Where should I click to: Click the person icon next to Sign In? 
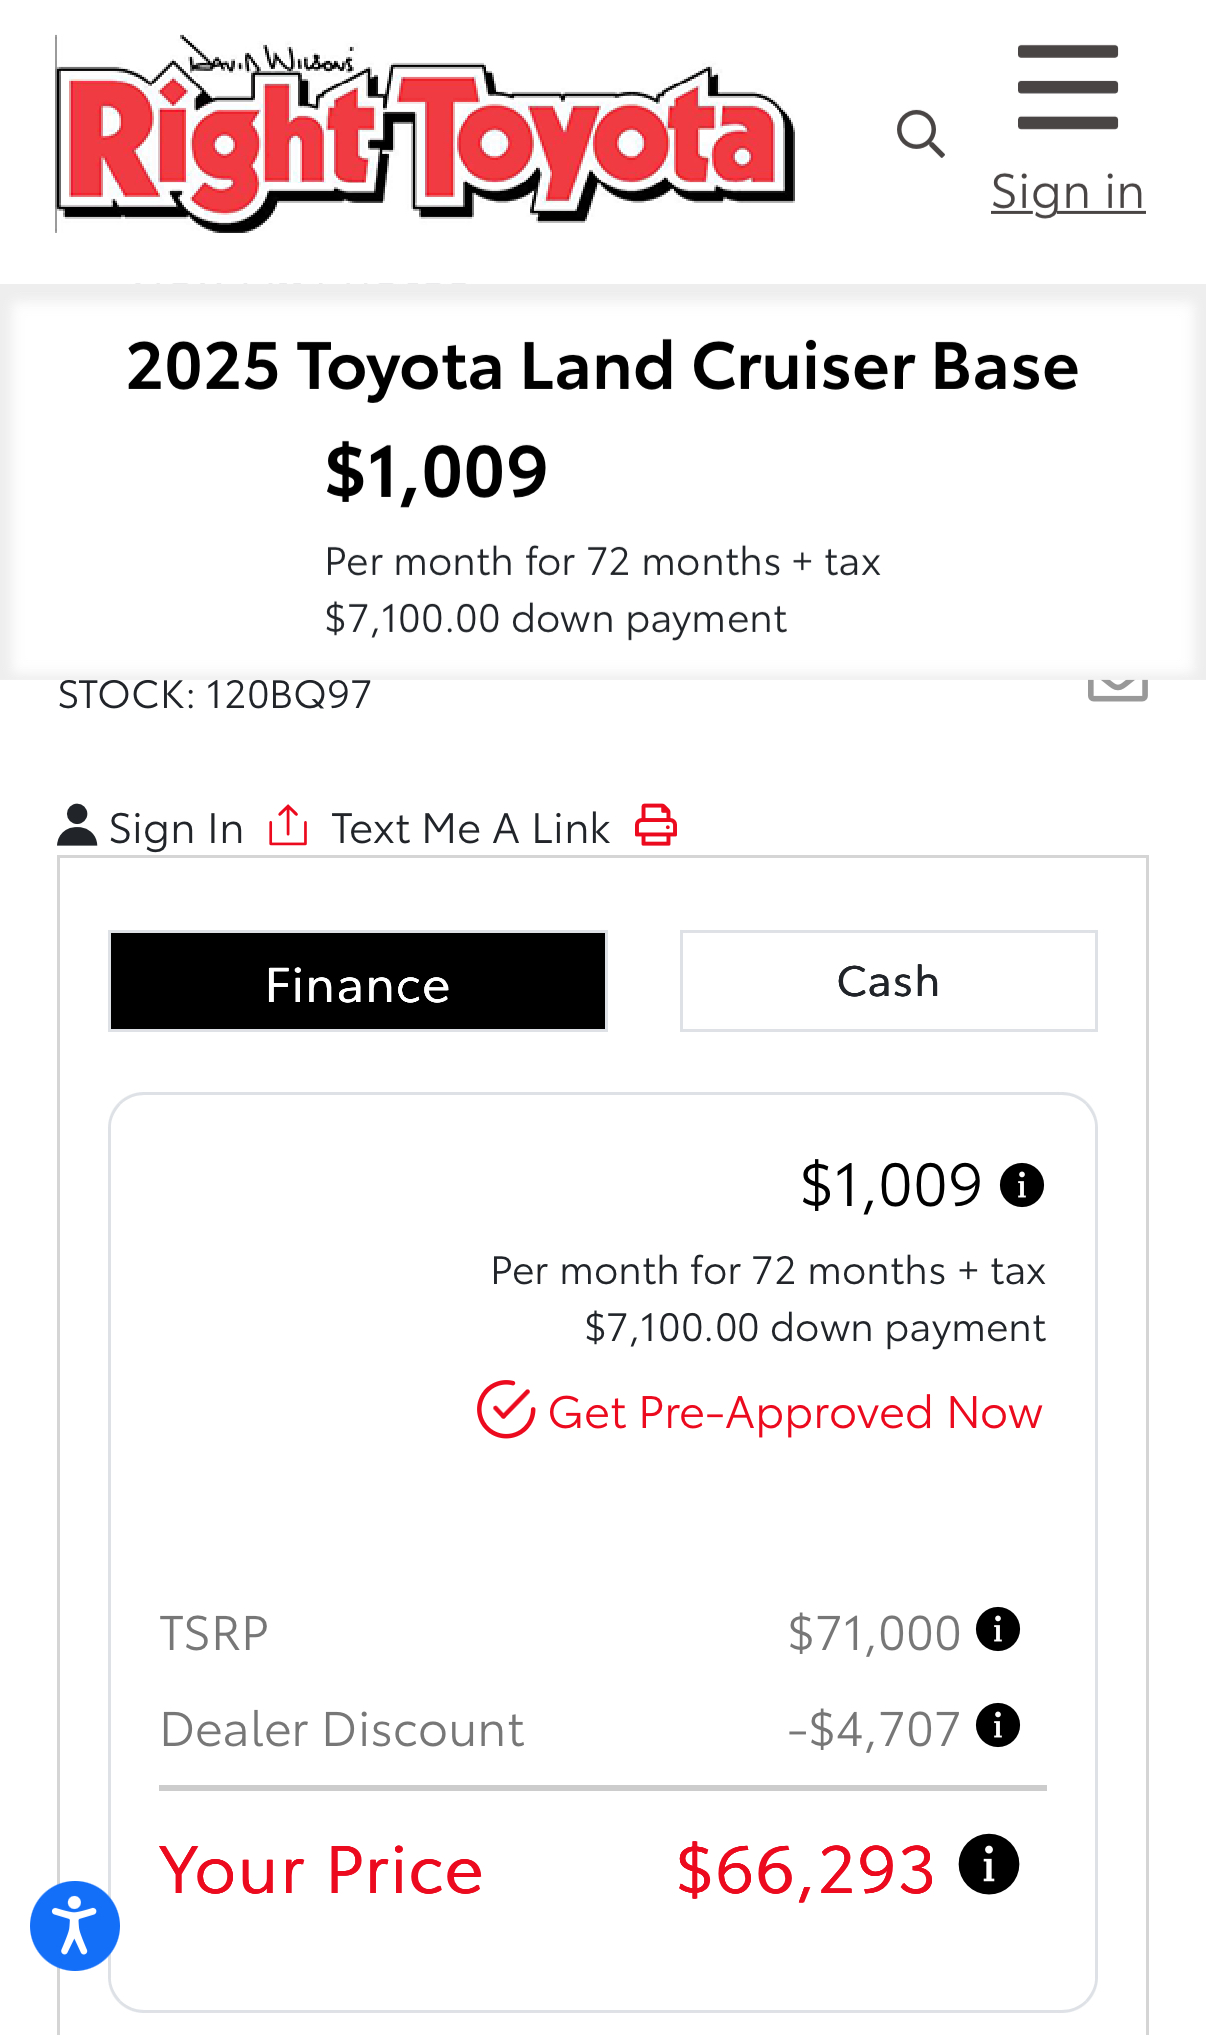click(77, 826)
